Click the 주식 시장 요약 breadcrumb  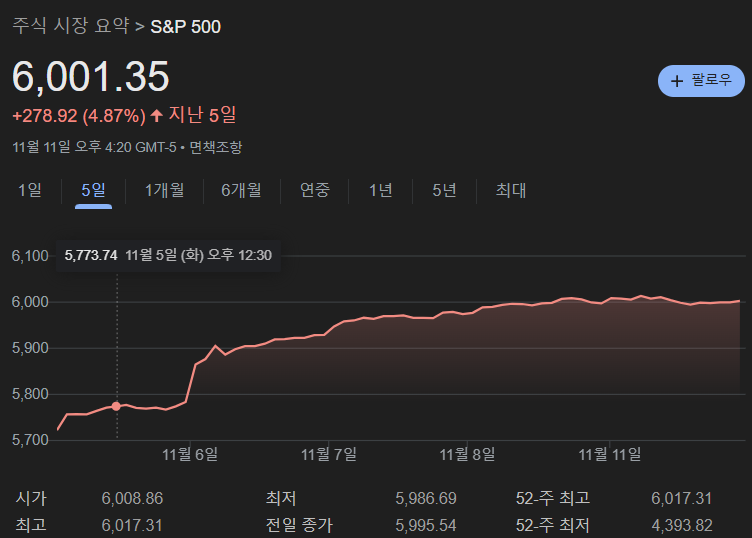[71, 26]
